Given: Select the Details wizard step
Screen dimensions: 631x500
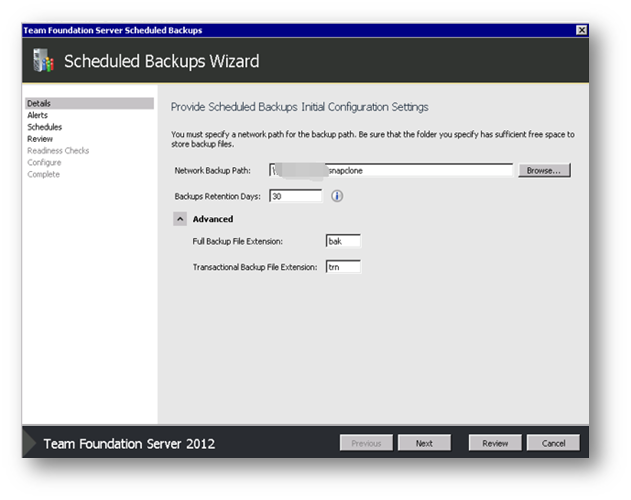Looking at the screenshot, I should [x=89, y=103].
